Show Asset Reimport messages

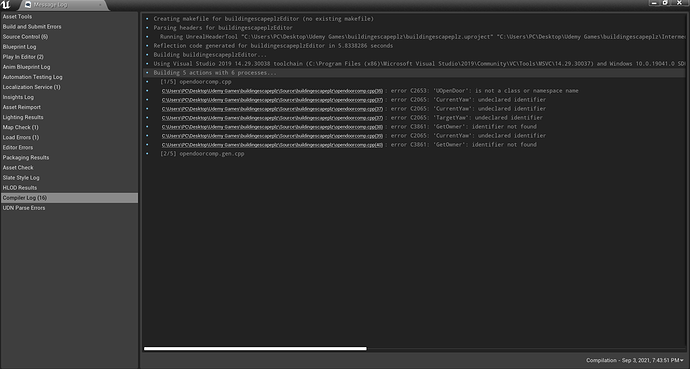(x=69, y=107)
